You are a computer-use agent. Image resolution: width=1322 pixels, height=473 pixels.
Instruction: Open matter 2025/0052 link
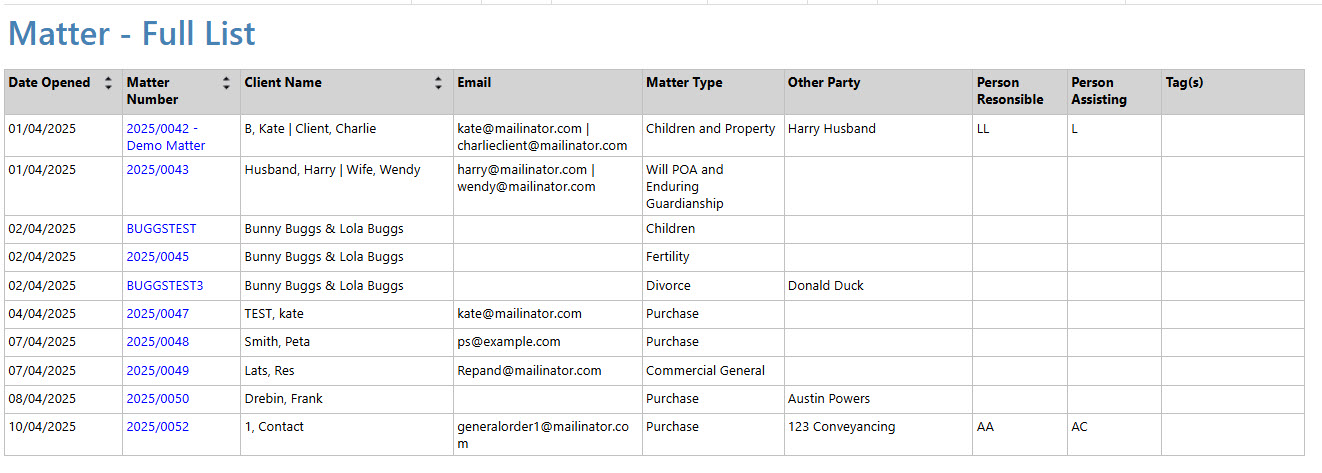point(157,427)
